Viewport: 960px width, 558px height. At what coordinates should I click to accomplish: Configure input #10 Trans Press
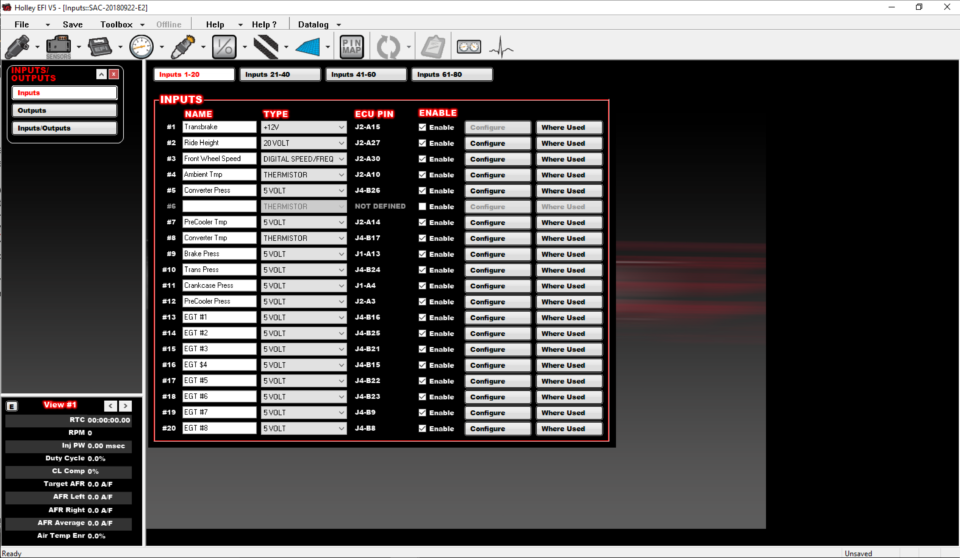click(x=498, y=270)
